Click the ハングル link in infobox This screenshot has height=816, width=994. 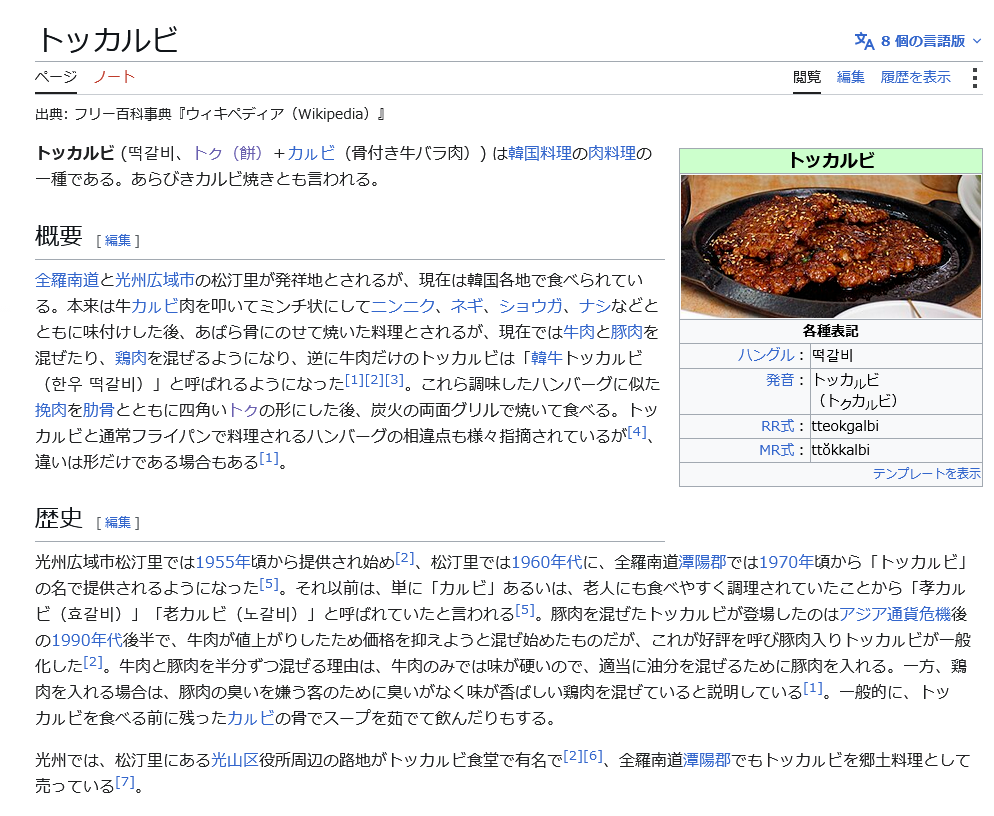click(766, 356)
